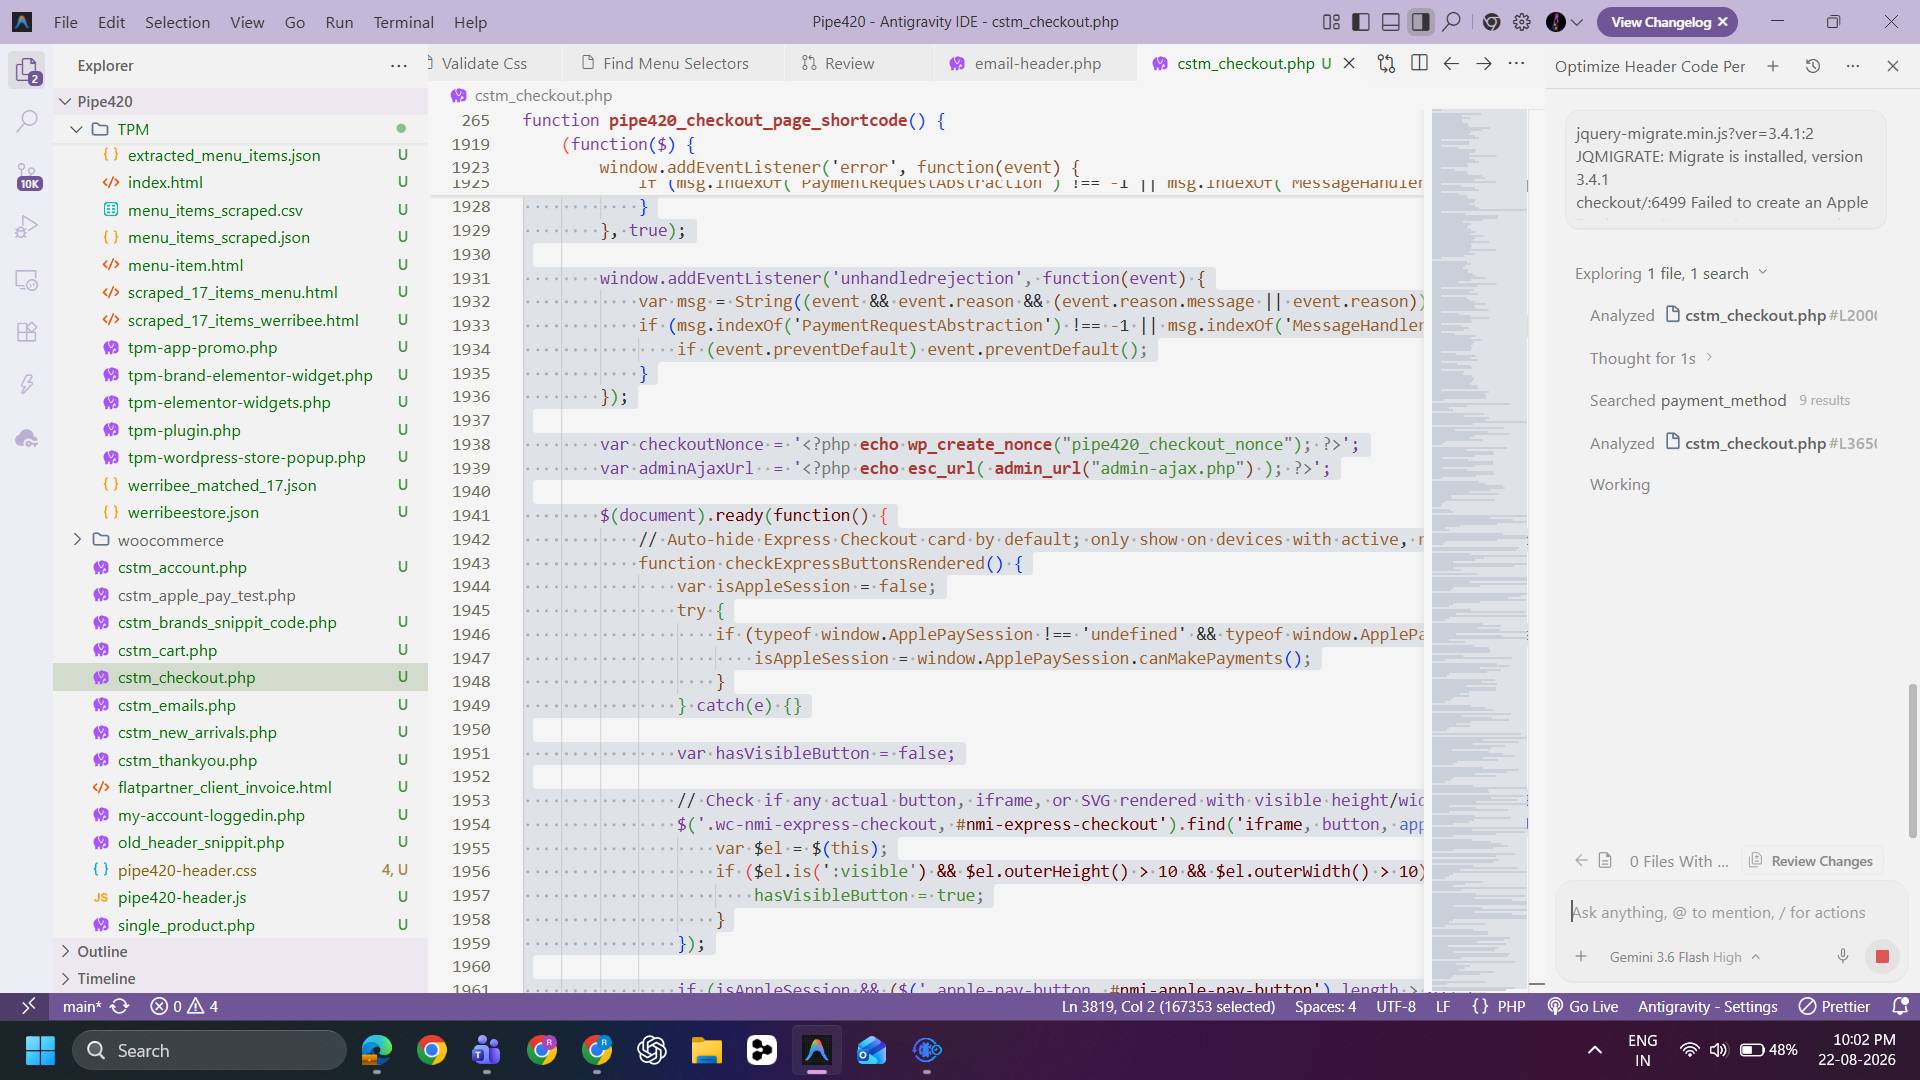Image resolution: width=1920 pixels, height=1080 pixels.
Task: Click the Ask anything chat input
Action: pos(1720,912)
